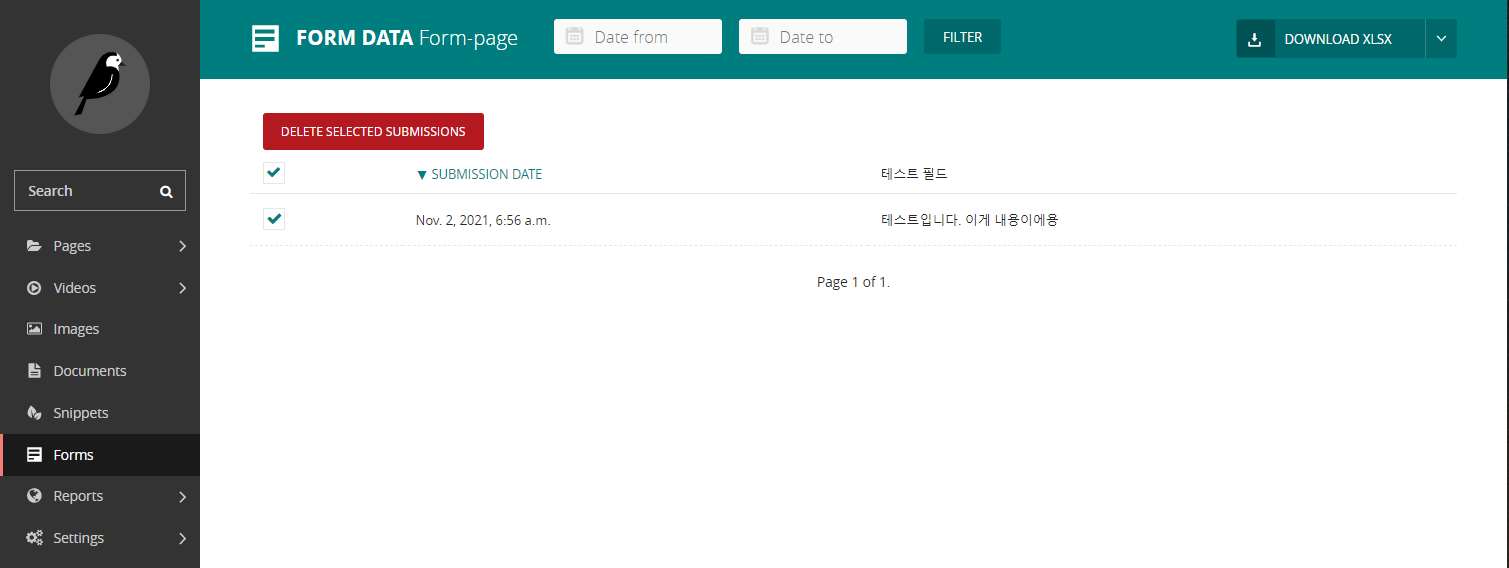The width and height of the screenshot is (1509, 568).
Task: Click the calendar icon in Date to
Action: coord(759,36)
